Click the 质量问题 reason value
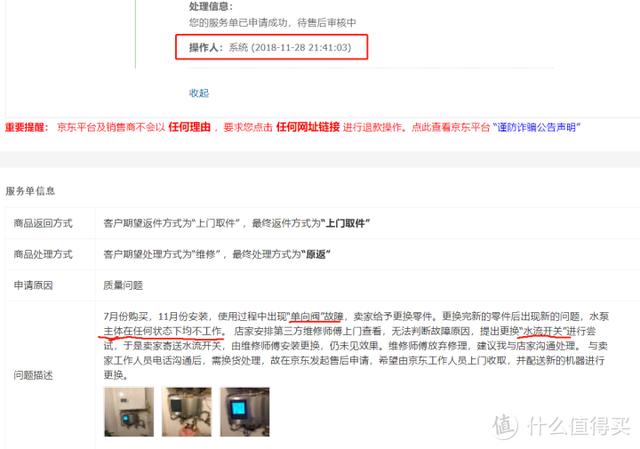Screen dimensions: 640x449 point(123,285)
